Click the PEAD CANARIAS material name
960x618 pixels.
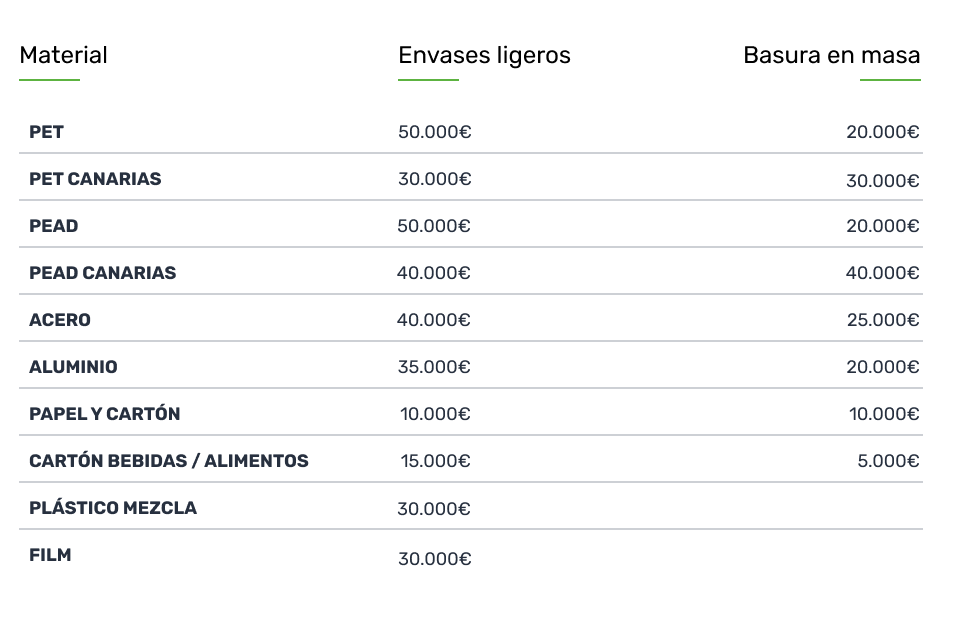point(103,273)
